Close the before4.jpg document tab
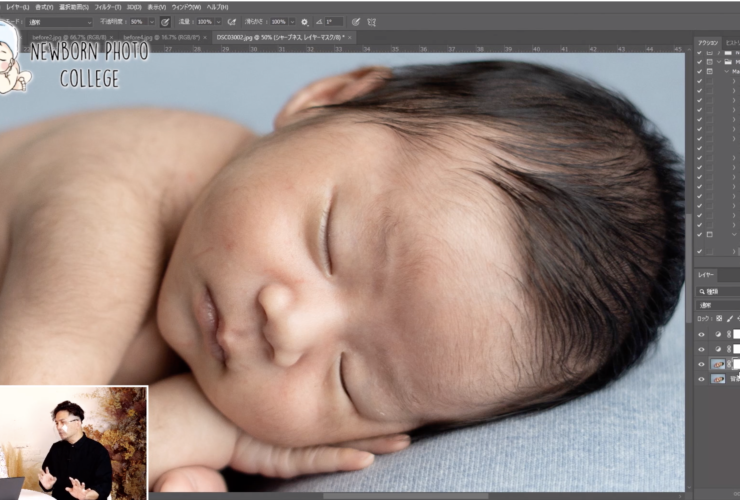The width and height of the screenshot is (740, 500). pyautogui.click(x=205, y=37)
